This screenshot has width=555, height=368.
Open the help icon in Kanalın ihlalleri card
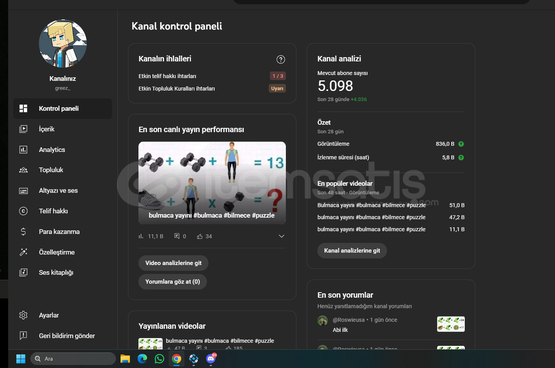point(280,59)
